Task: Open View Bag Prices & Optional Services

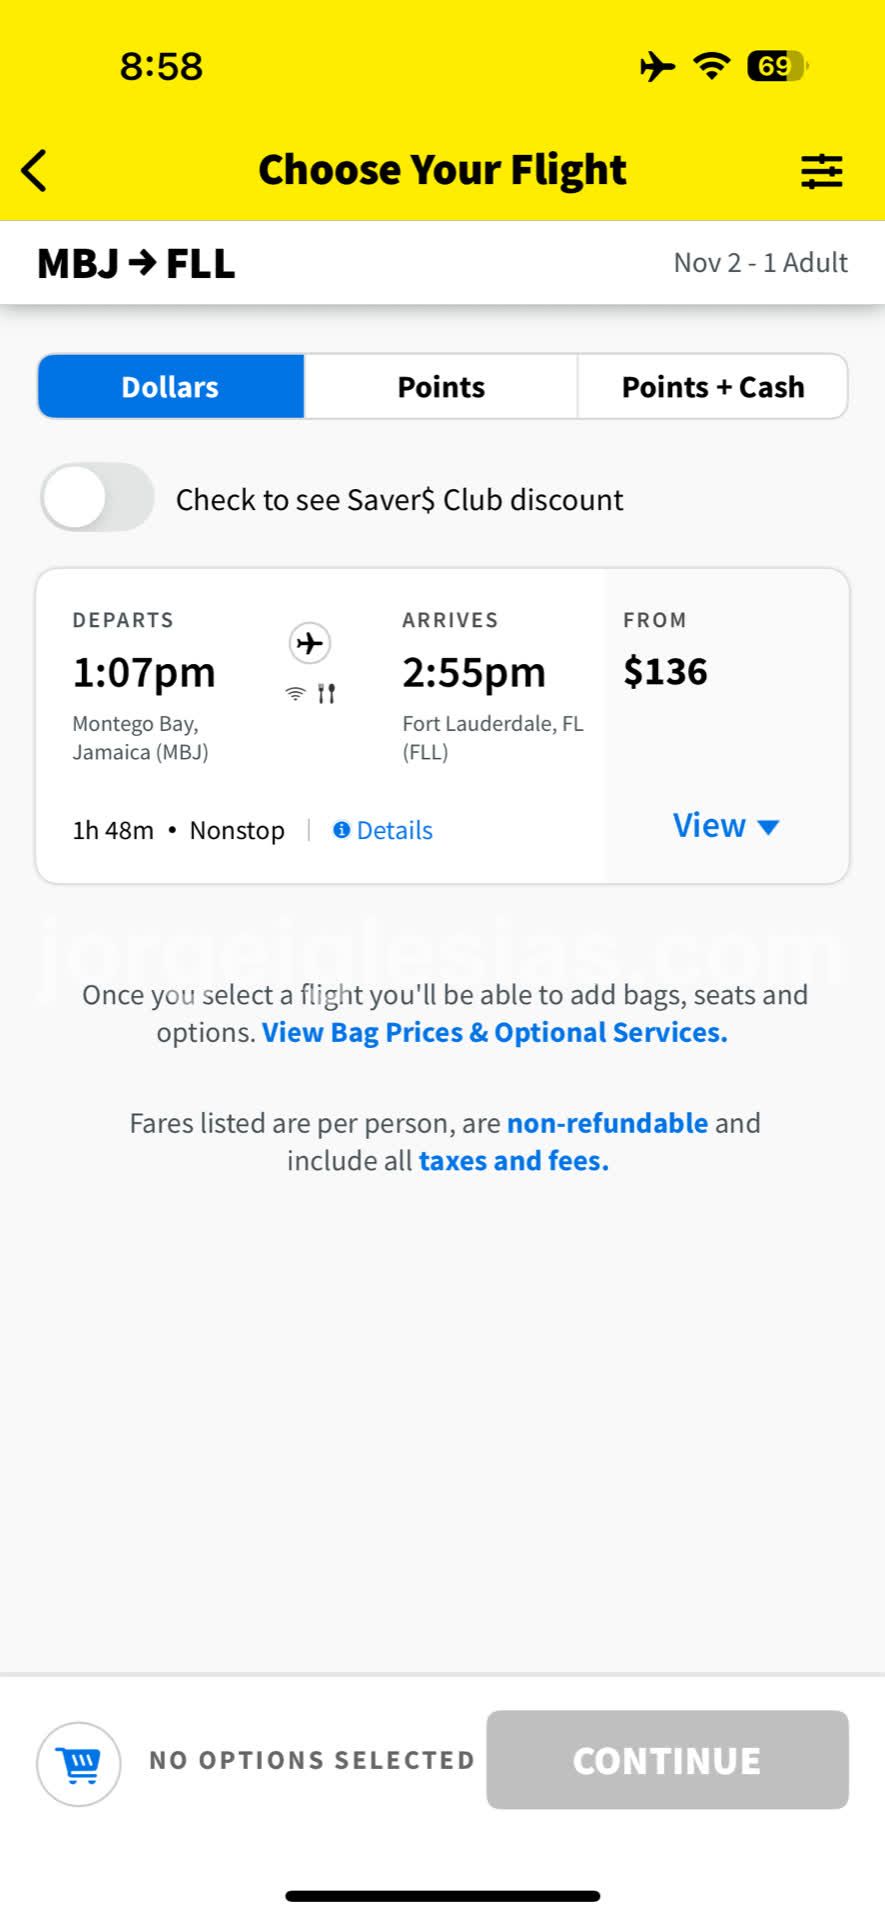Action: click(494, 1033)
